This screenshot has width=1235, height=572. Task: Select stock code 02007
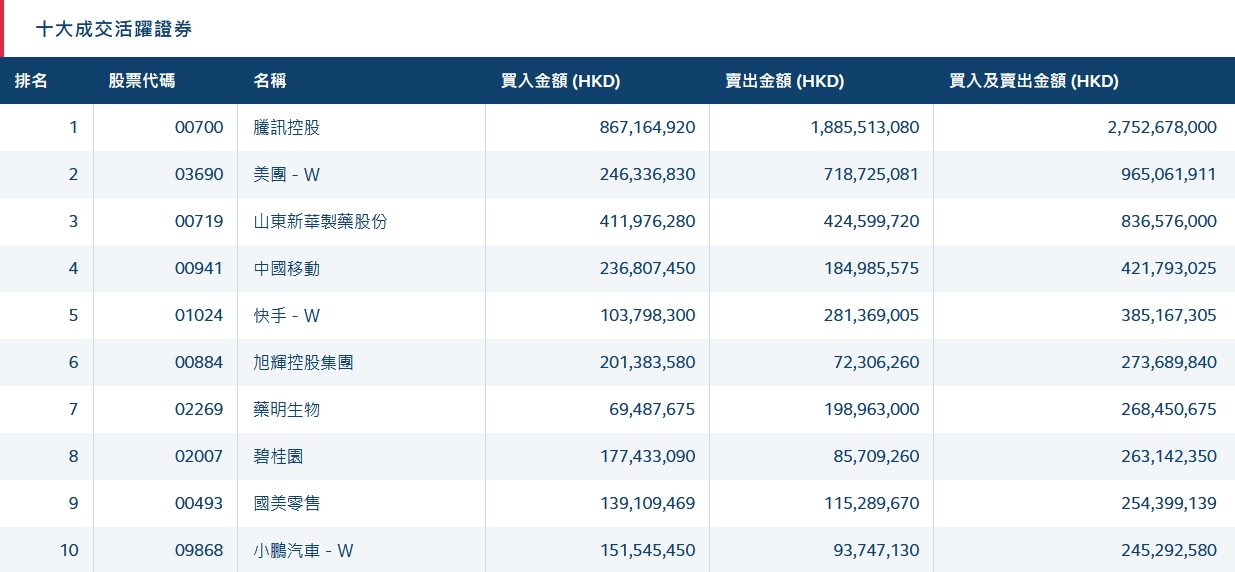pyautogui.click(x=199, y=456)
